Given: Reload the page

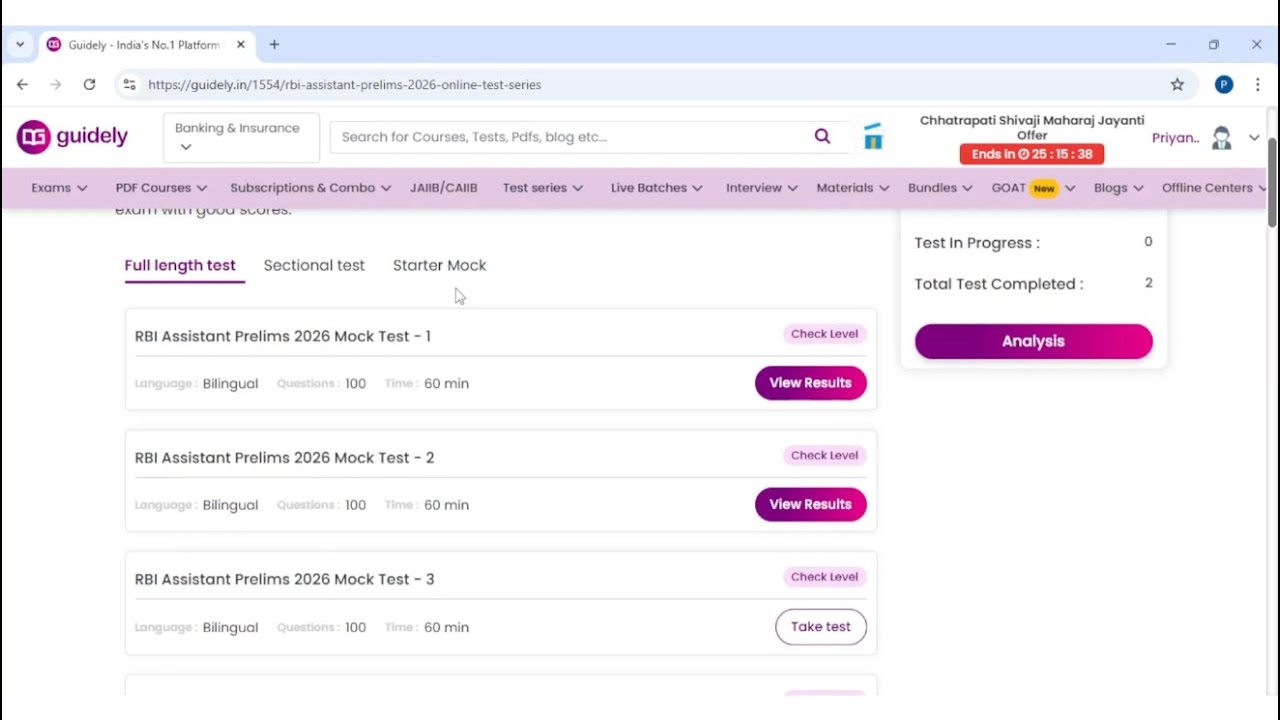Looking at the screenshot, I should point(89,85).
